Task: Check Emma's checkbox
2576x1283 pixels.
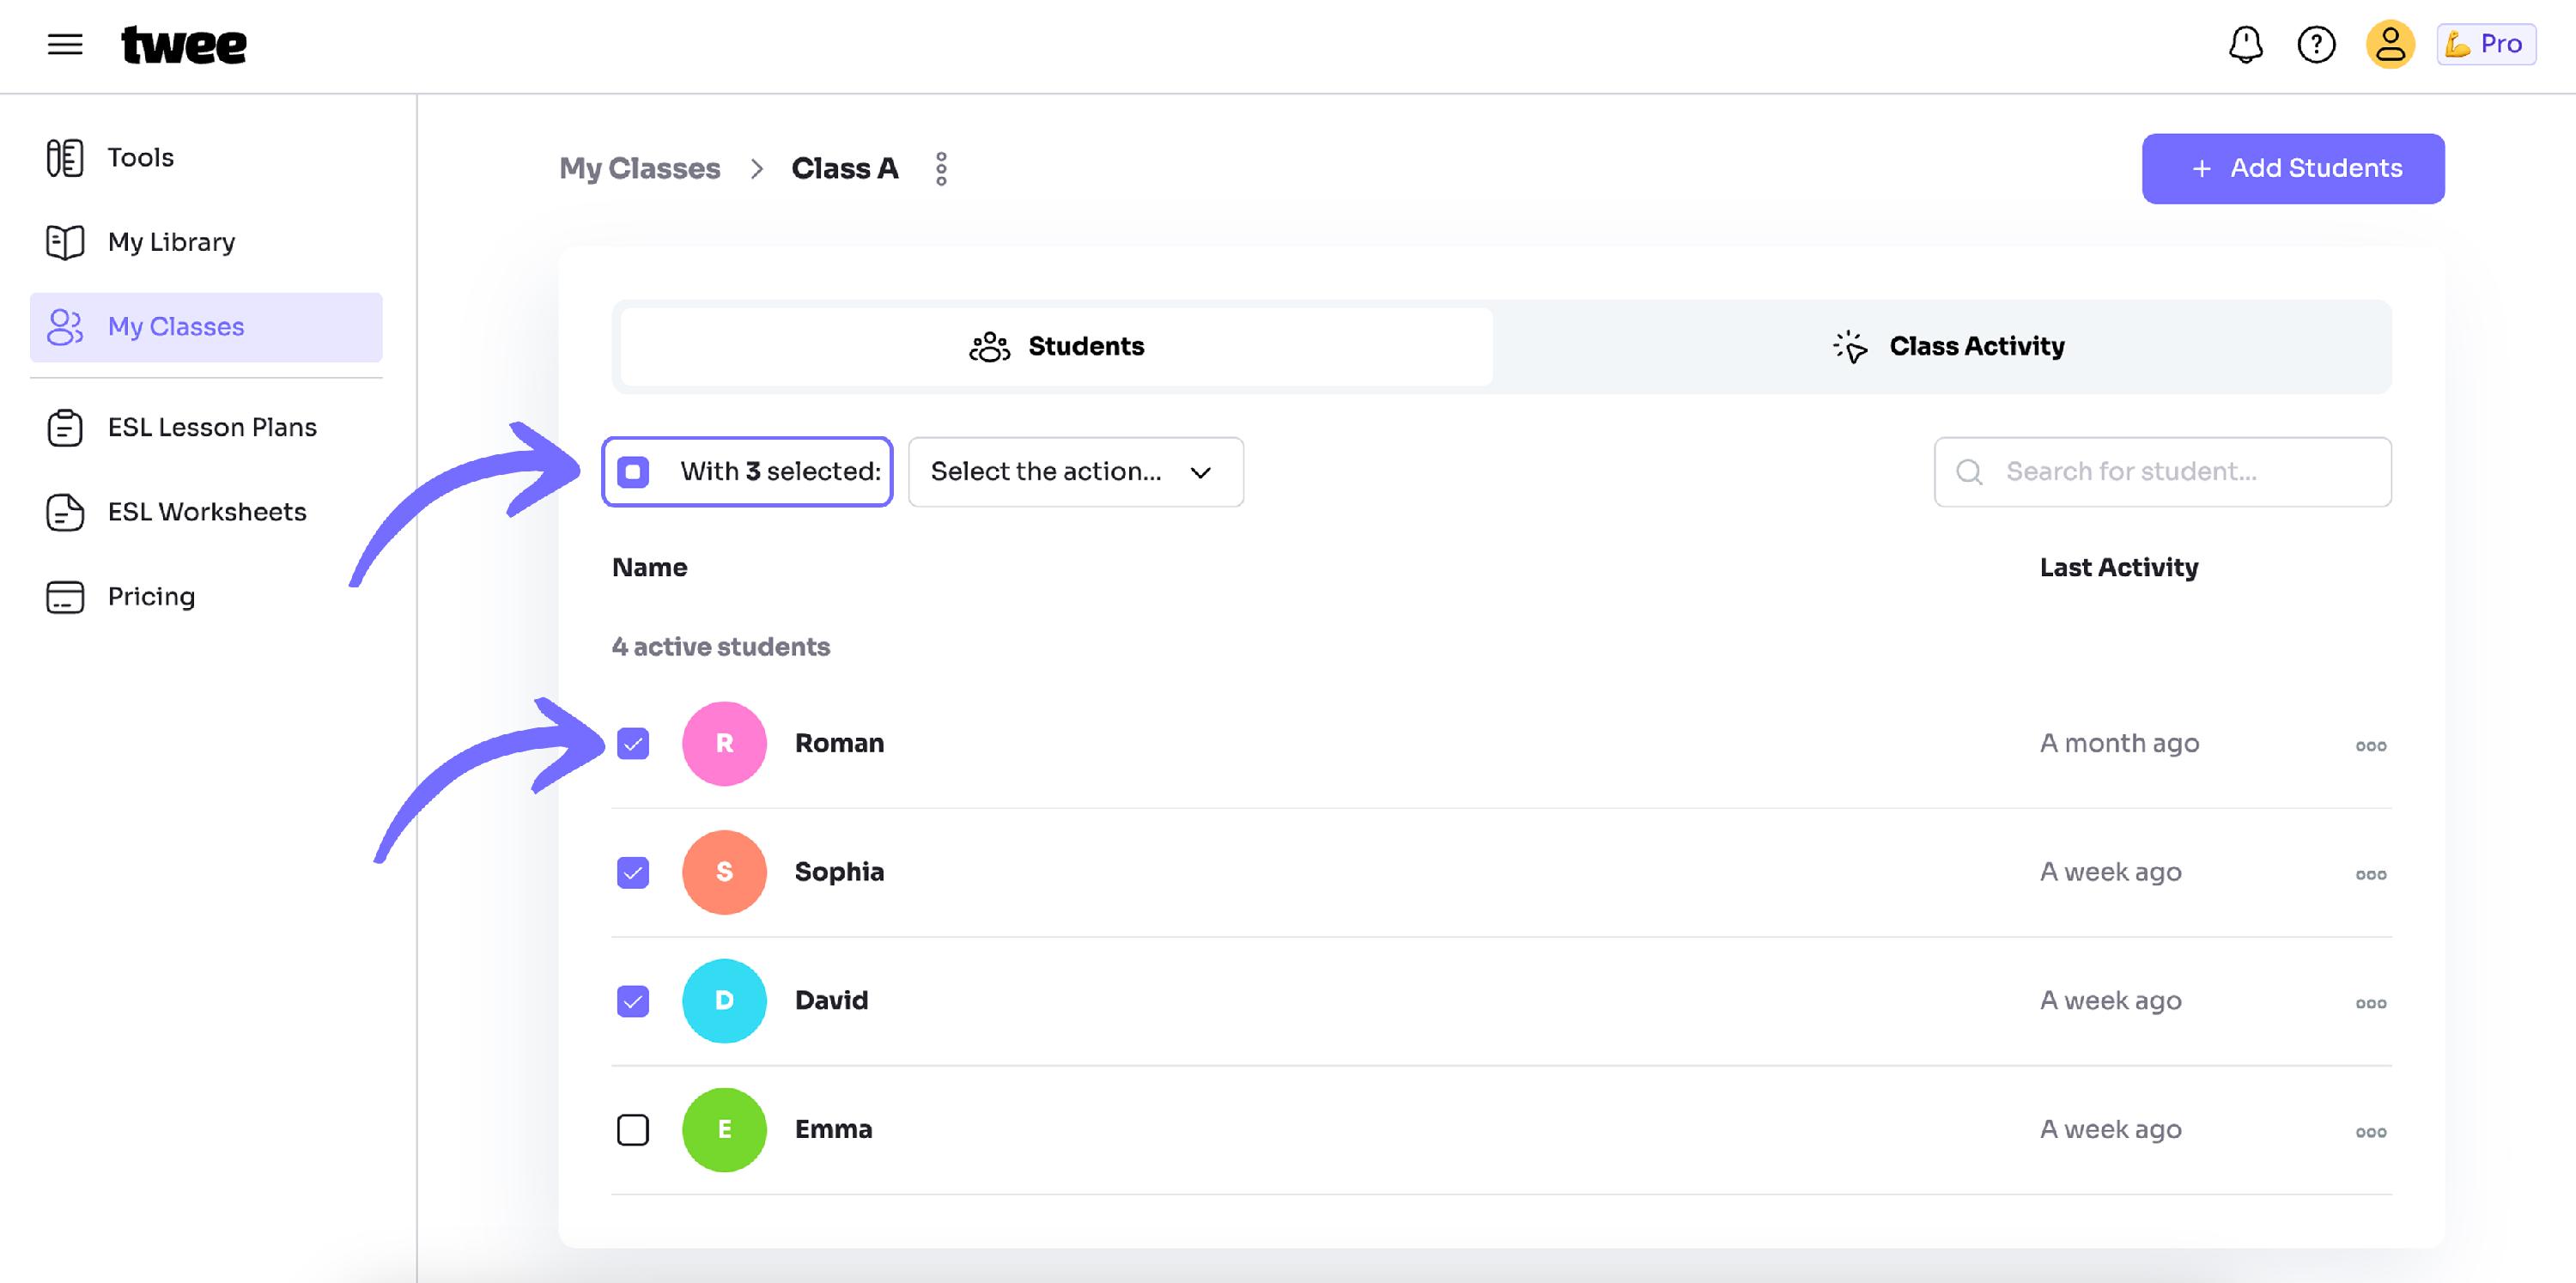Action: 633,1130
